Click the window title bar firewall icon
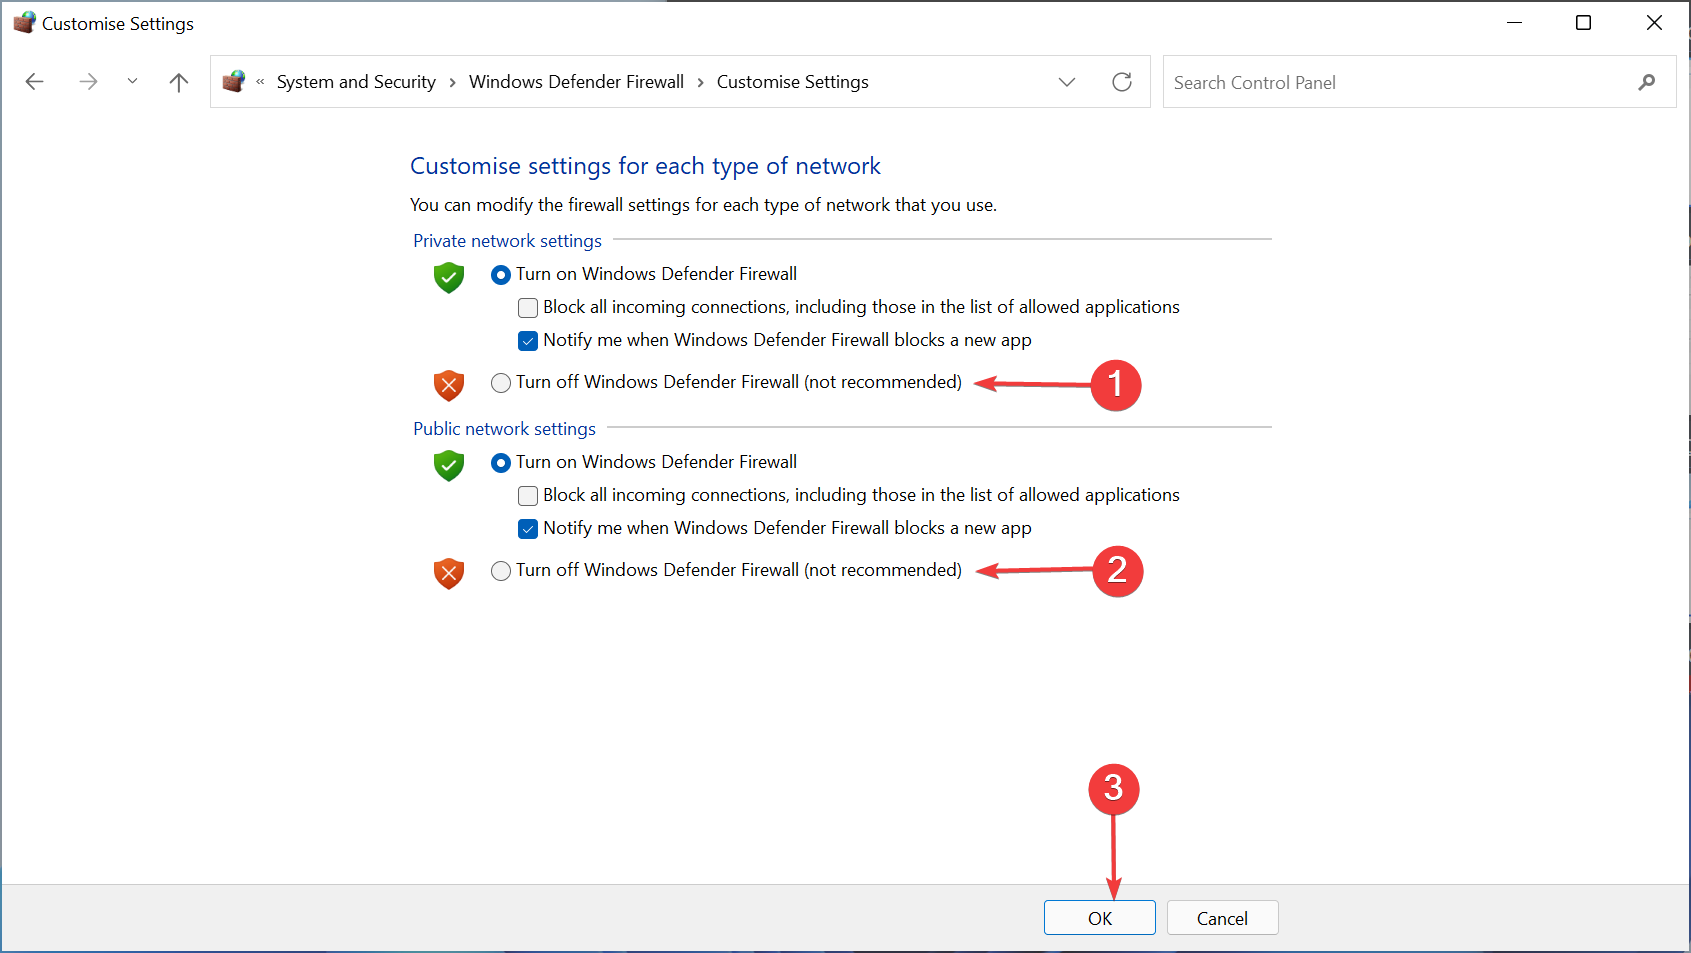 click(x=24, y=22)
